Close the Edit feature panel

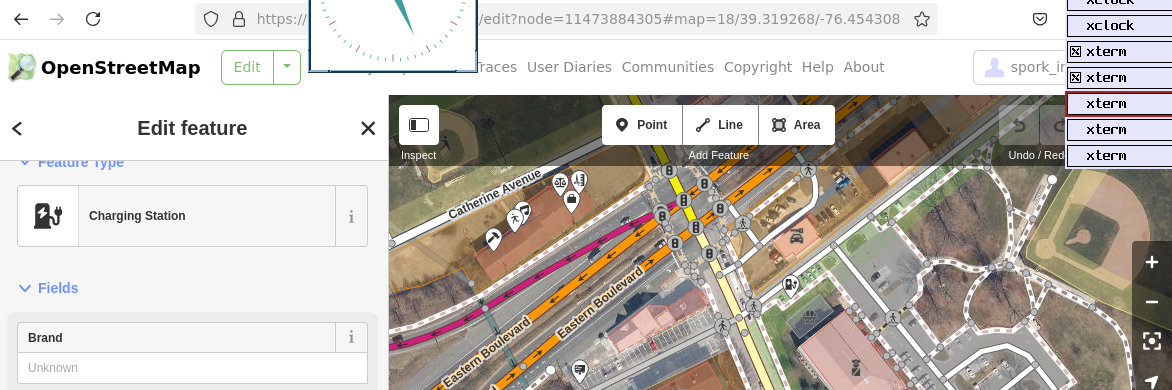coord(368,129)
